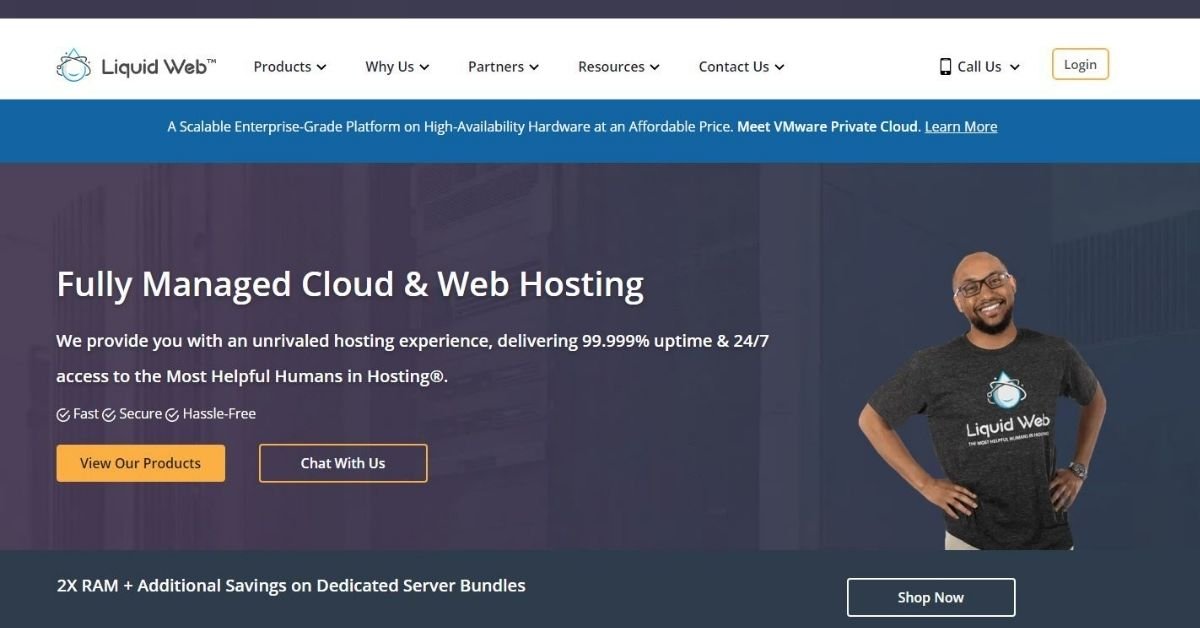Viewport: 1200px width, 628px height.
Task: Expand the Products chevron arrow
Action: point(321,68)
